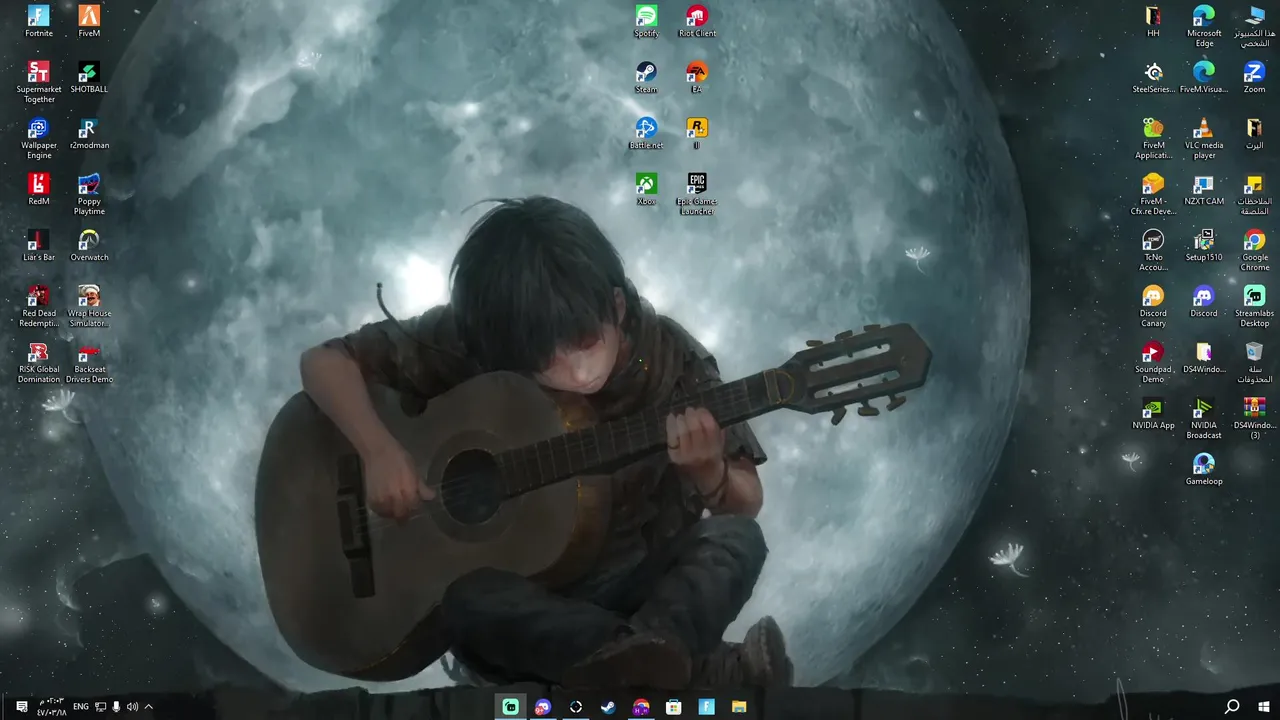
Task: Select the Streamlabs Desktop icon
Action: 1254,306
